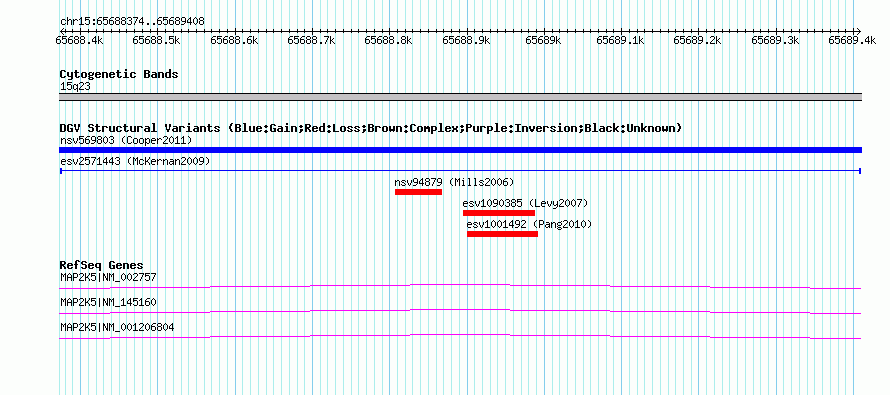This screenshot has width=890, height=395.
Task: Click the red esv1090385 loss bar
Action: click(499, 213)
